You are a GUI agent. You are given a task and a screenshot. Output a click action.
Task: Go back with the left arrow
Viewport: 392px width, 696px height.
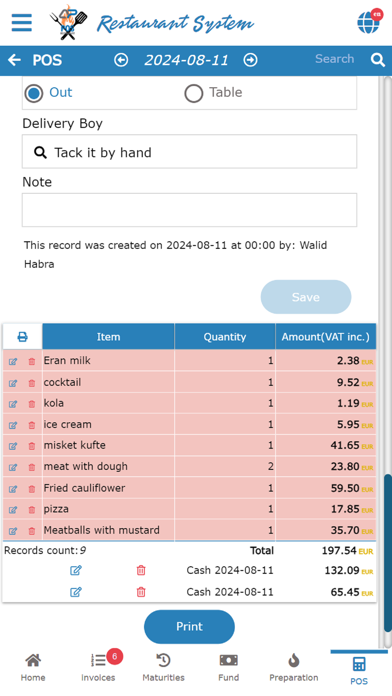pyautogui.click(x=14, y=60)
